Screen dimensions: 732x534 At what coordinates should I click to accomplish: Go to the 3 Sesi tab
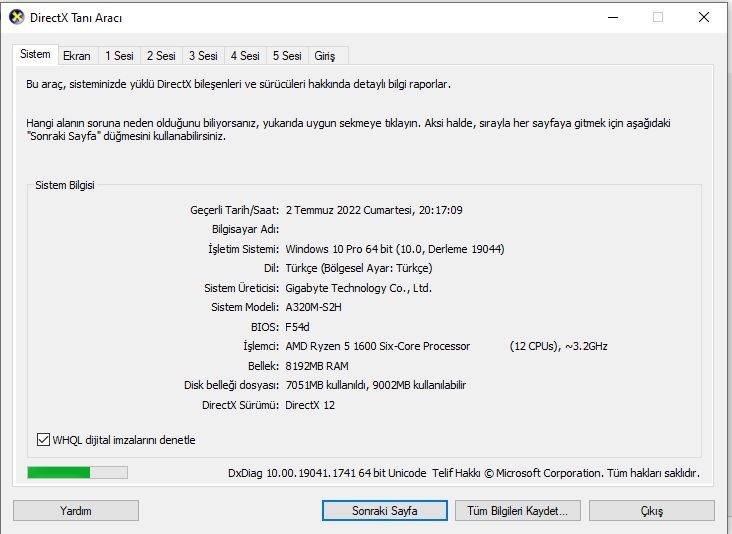(x=203, y=56)
